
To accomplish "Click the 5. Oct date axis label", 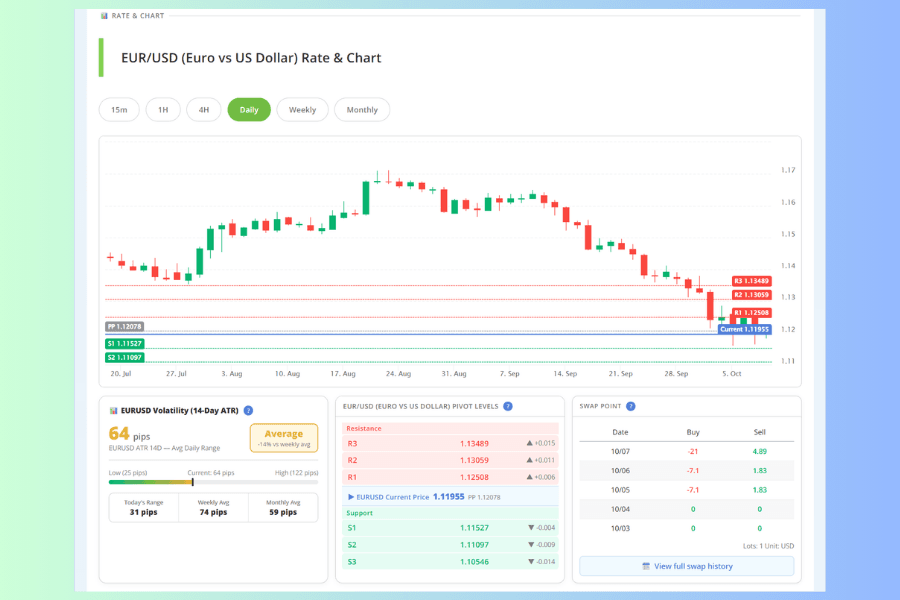I will pyautogui.click(x=732, y=374).
